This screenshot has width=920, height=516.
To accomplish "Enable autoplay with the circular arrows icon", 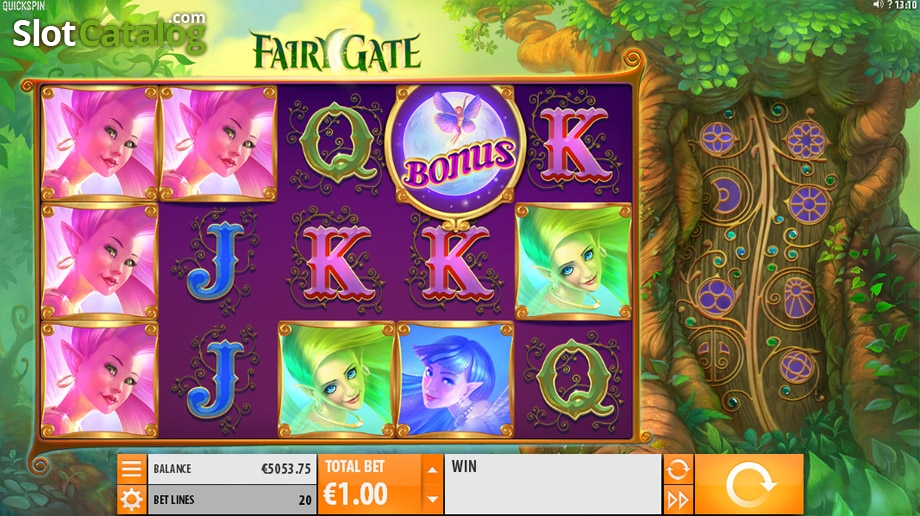I will pyautogui.click(x=678, y=469).
